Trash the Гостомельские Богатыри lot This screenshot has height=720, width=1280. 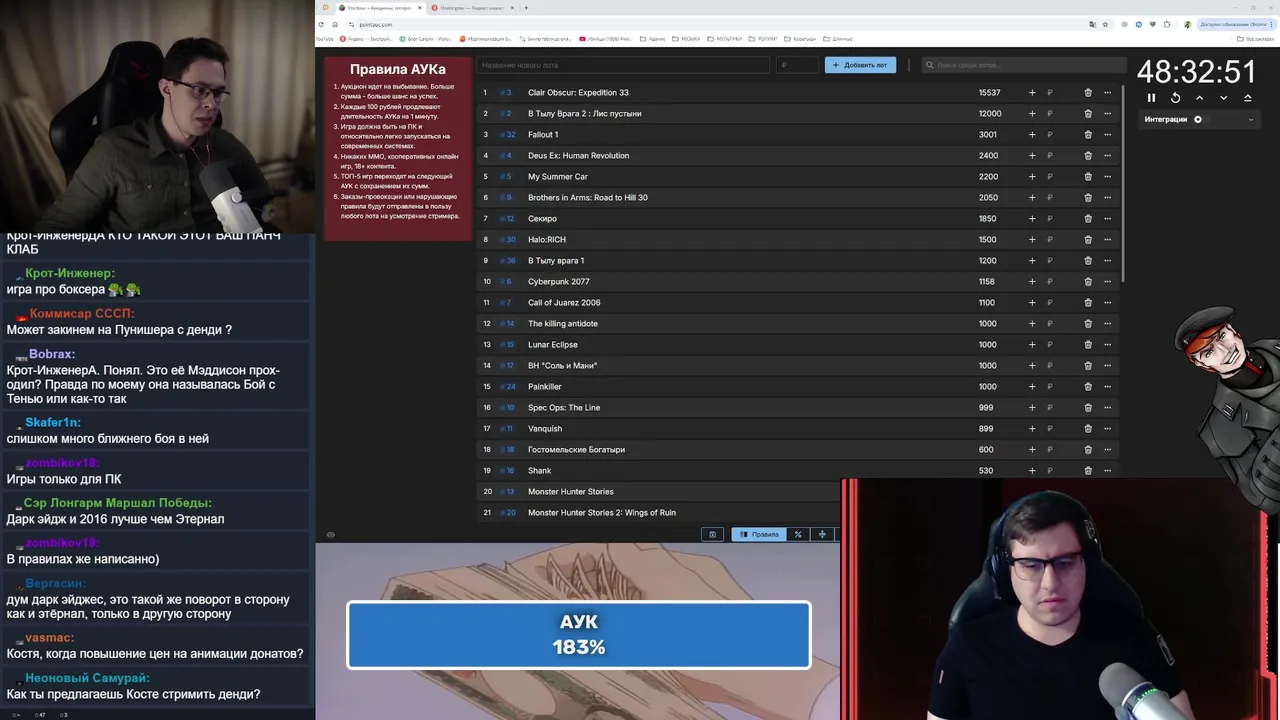click(x=1088, y=450)
